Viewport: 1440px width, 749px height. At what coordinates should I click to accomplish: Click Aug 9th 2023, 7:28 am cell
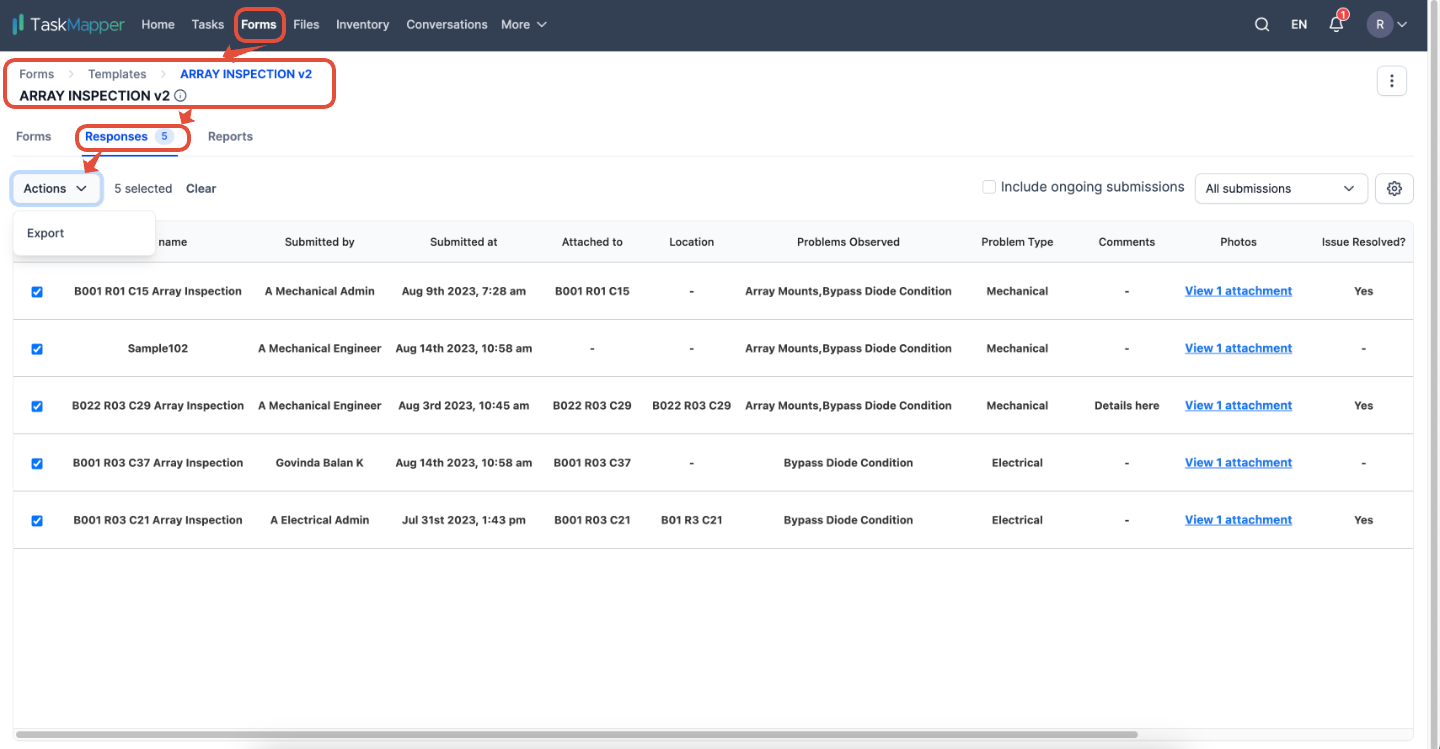point(464,291)
